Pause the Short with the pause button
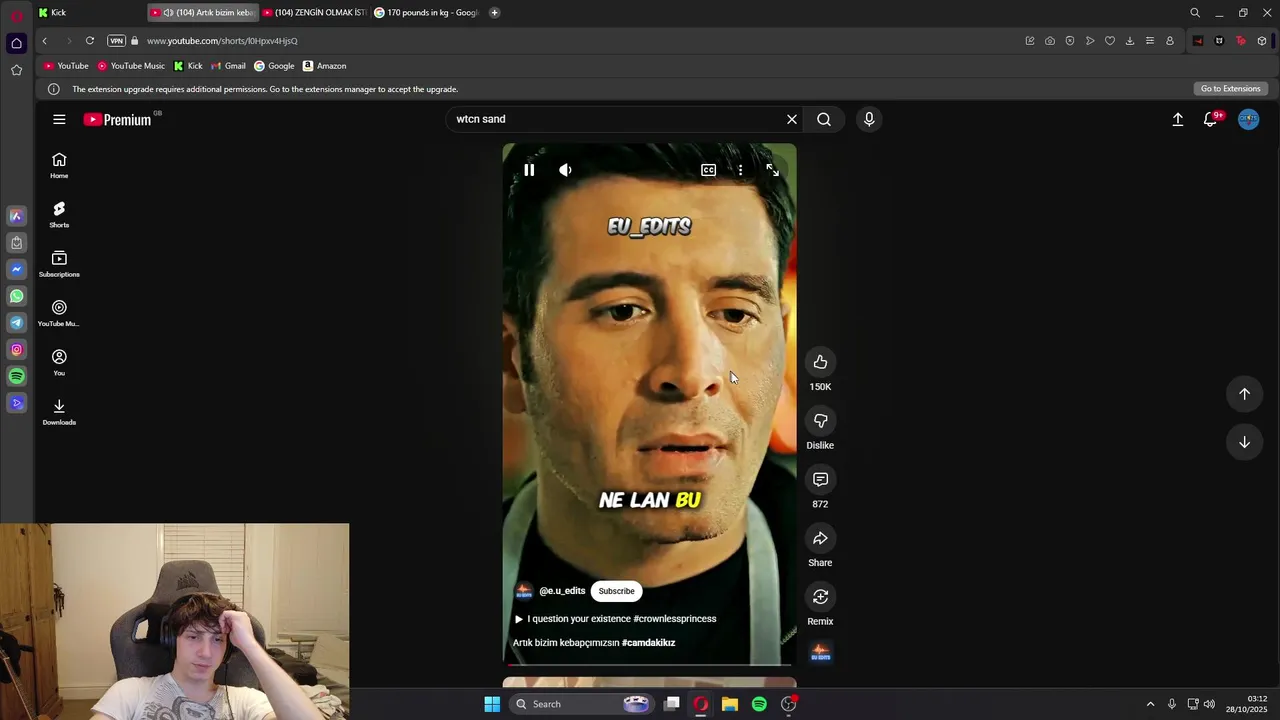 [x=529, y=170]
